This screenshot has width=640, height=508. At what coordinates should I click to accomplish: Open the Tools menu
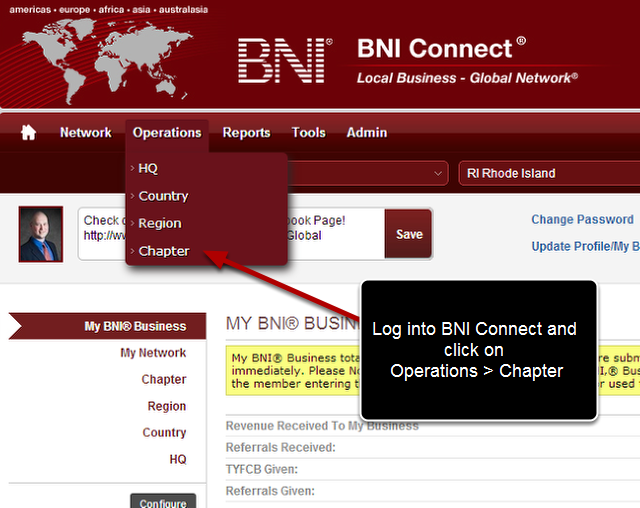[x=308, y=133]
